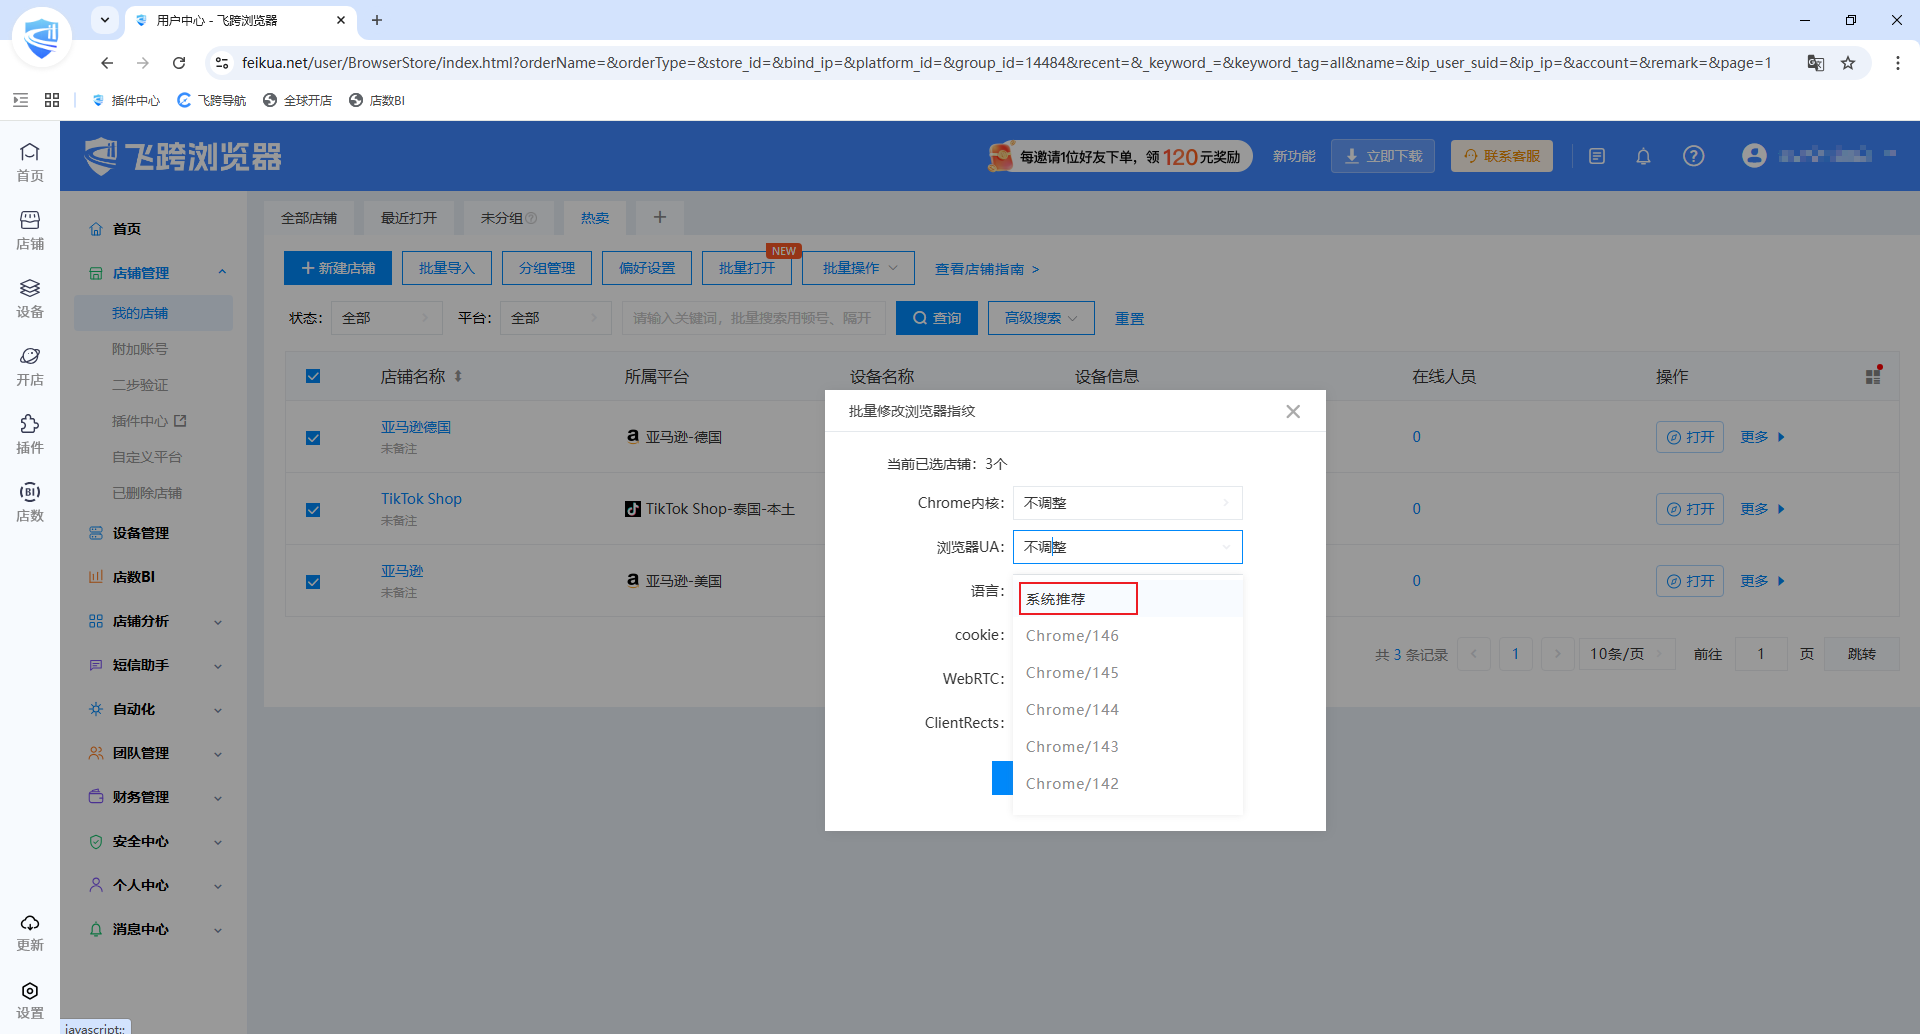The width and height of the screenshot is (1920, 1034).
Task: Uncheck the 亚马逊德国 row checkbox
Action: pyautogui.click(x=313, y=437)
